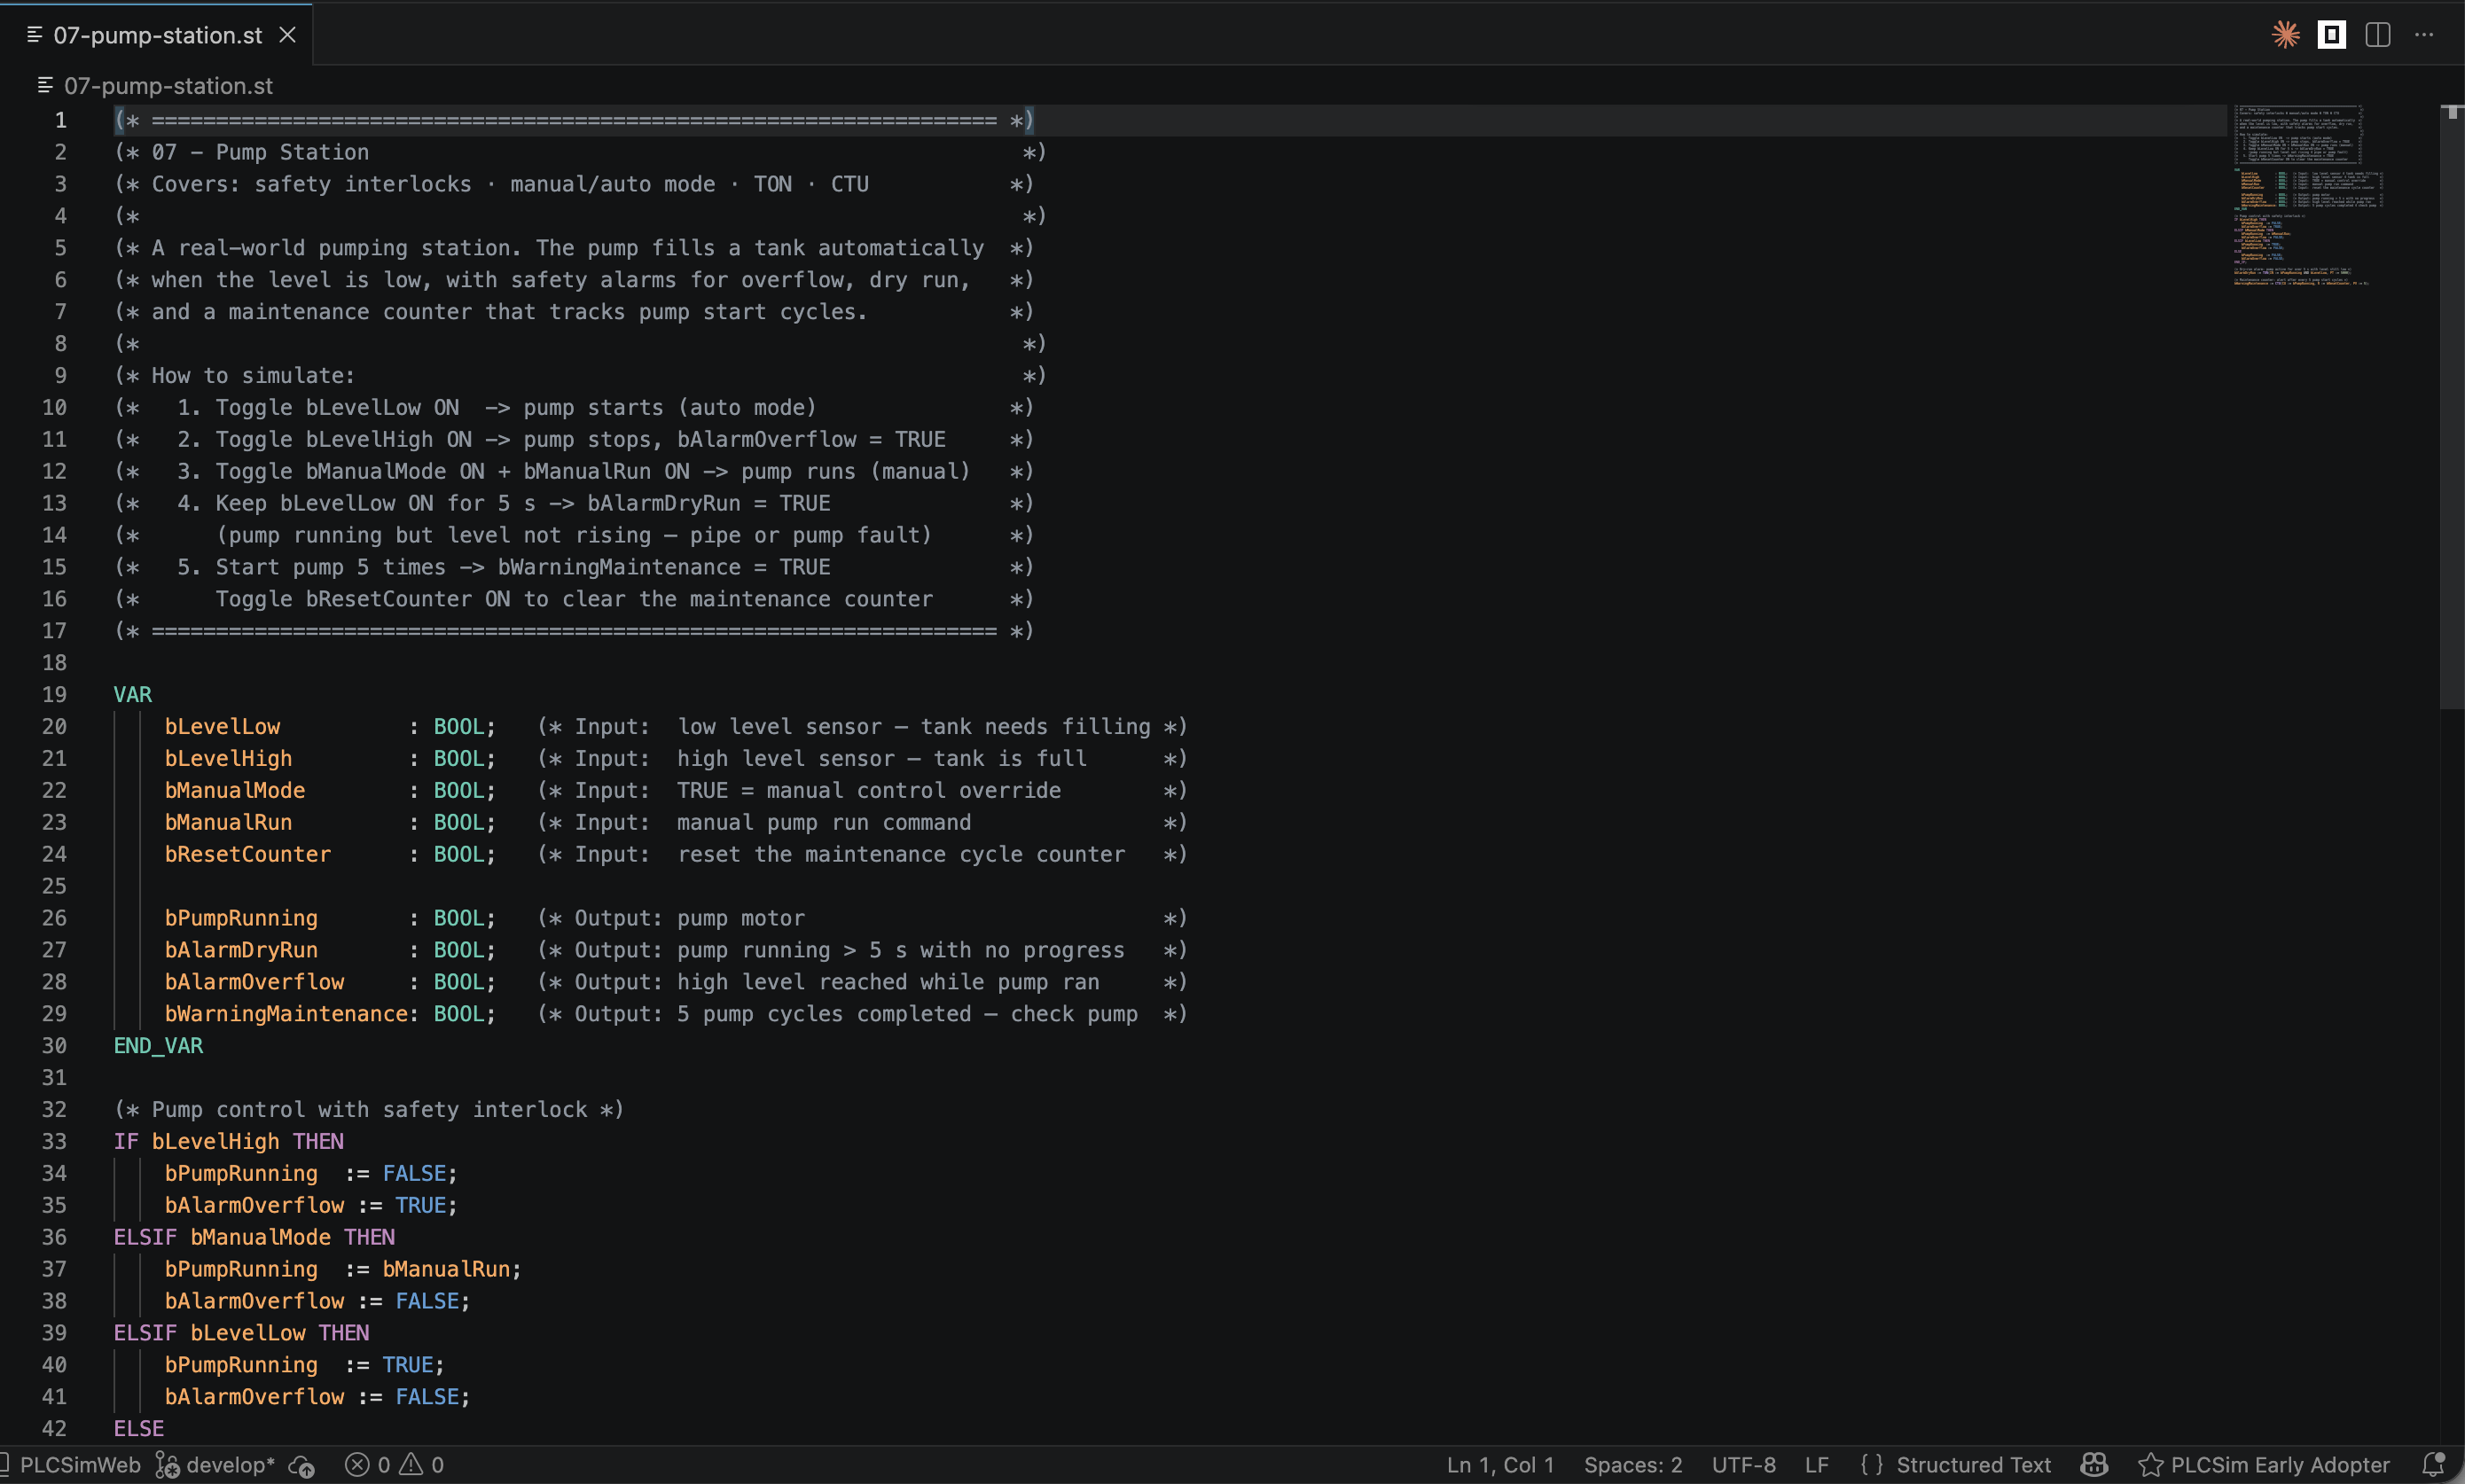Split the editor to the right

point(2378,35)
